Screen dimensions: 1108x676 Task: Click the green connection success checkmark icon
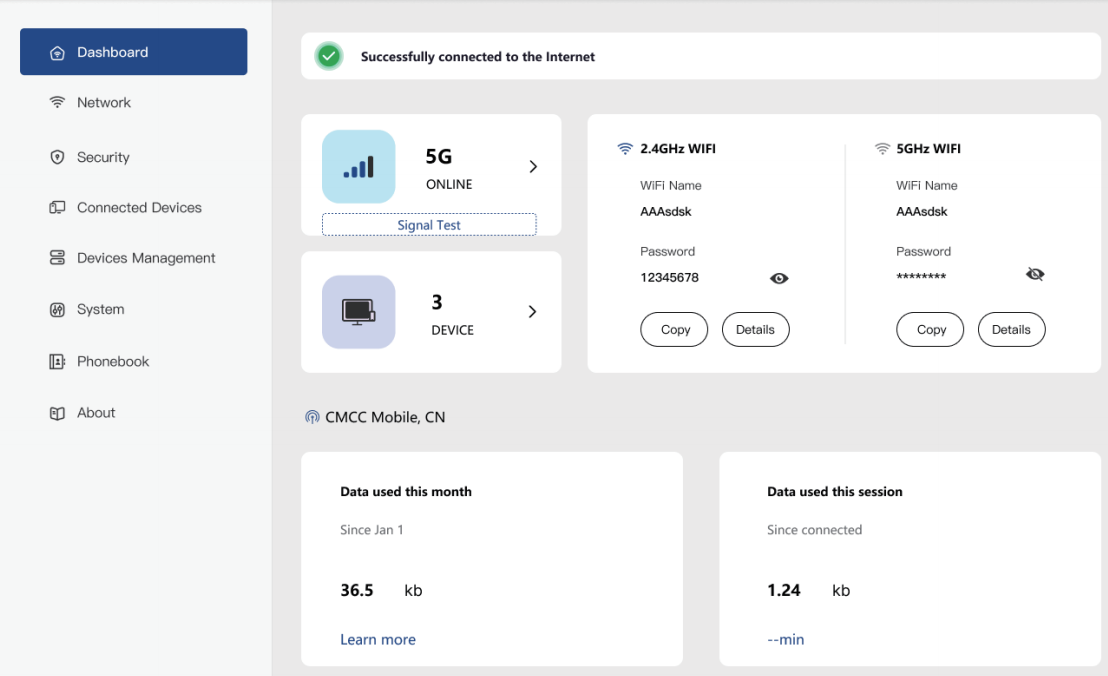[329, 56]
